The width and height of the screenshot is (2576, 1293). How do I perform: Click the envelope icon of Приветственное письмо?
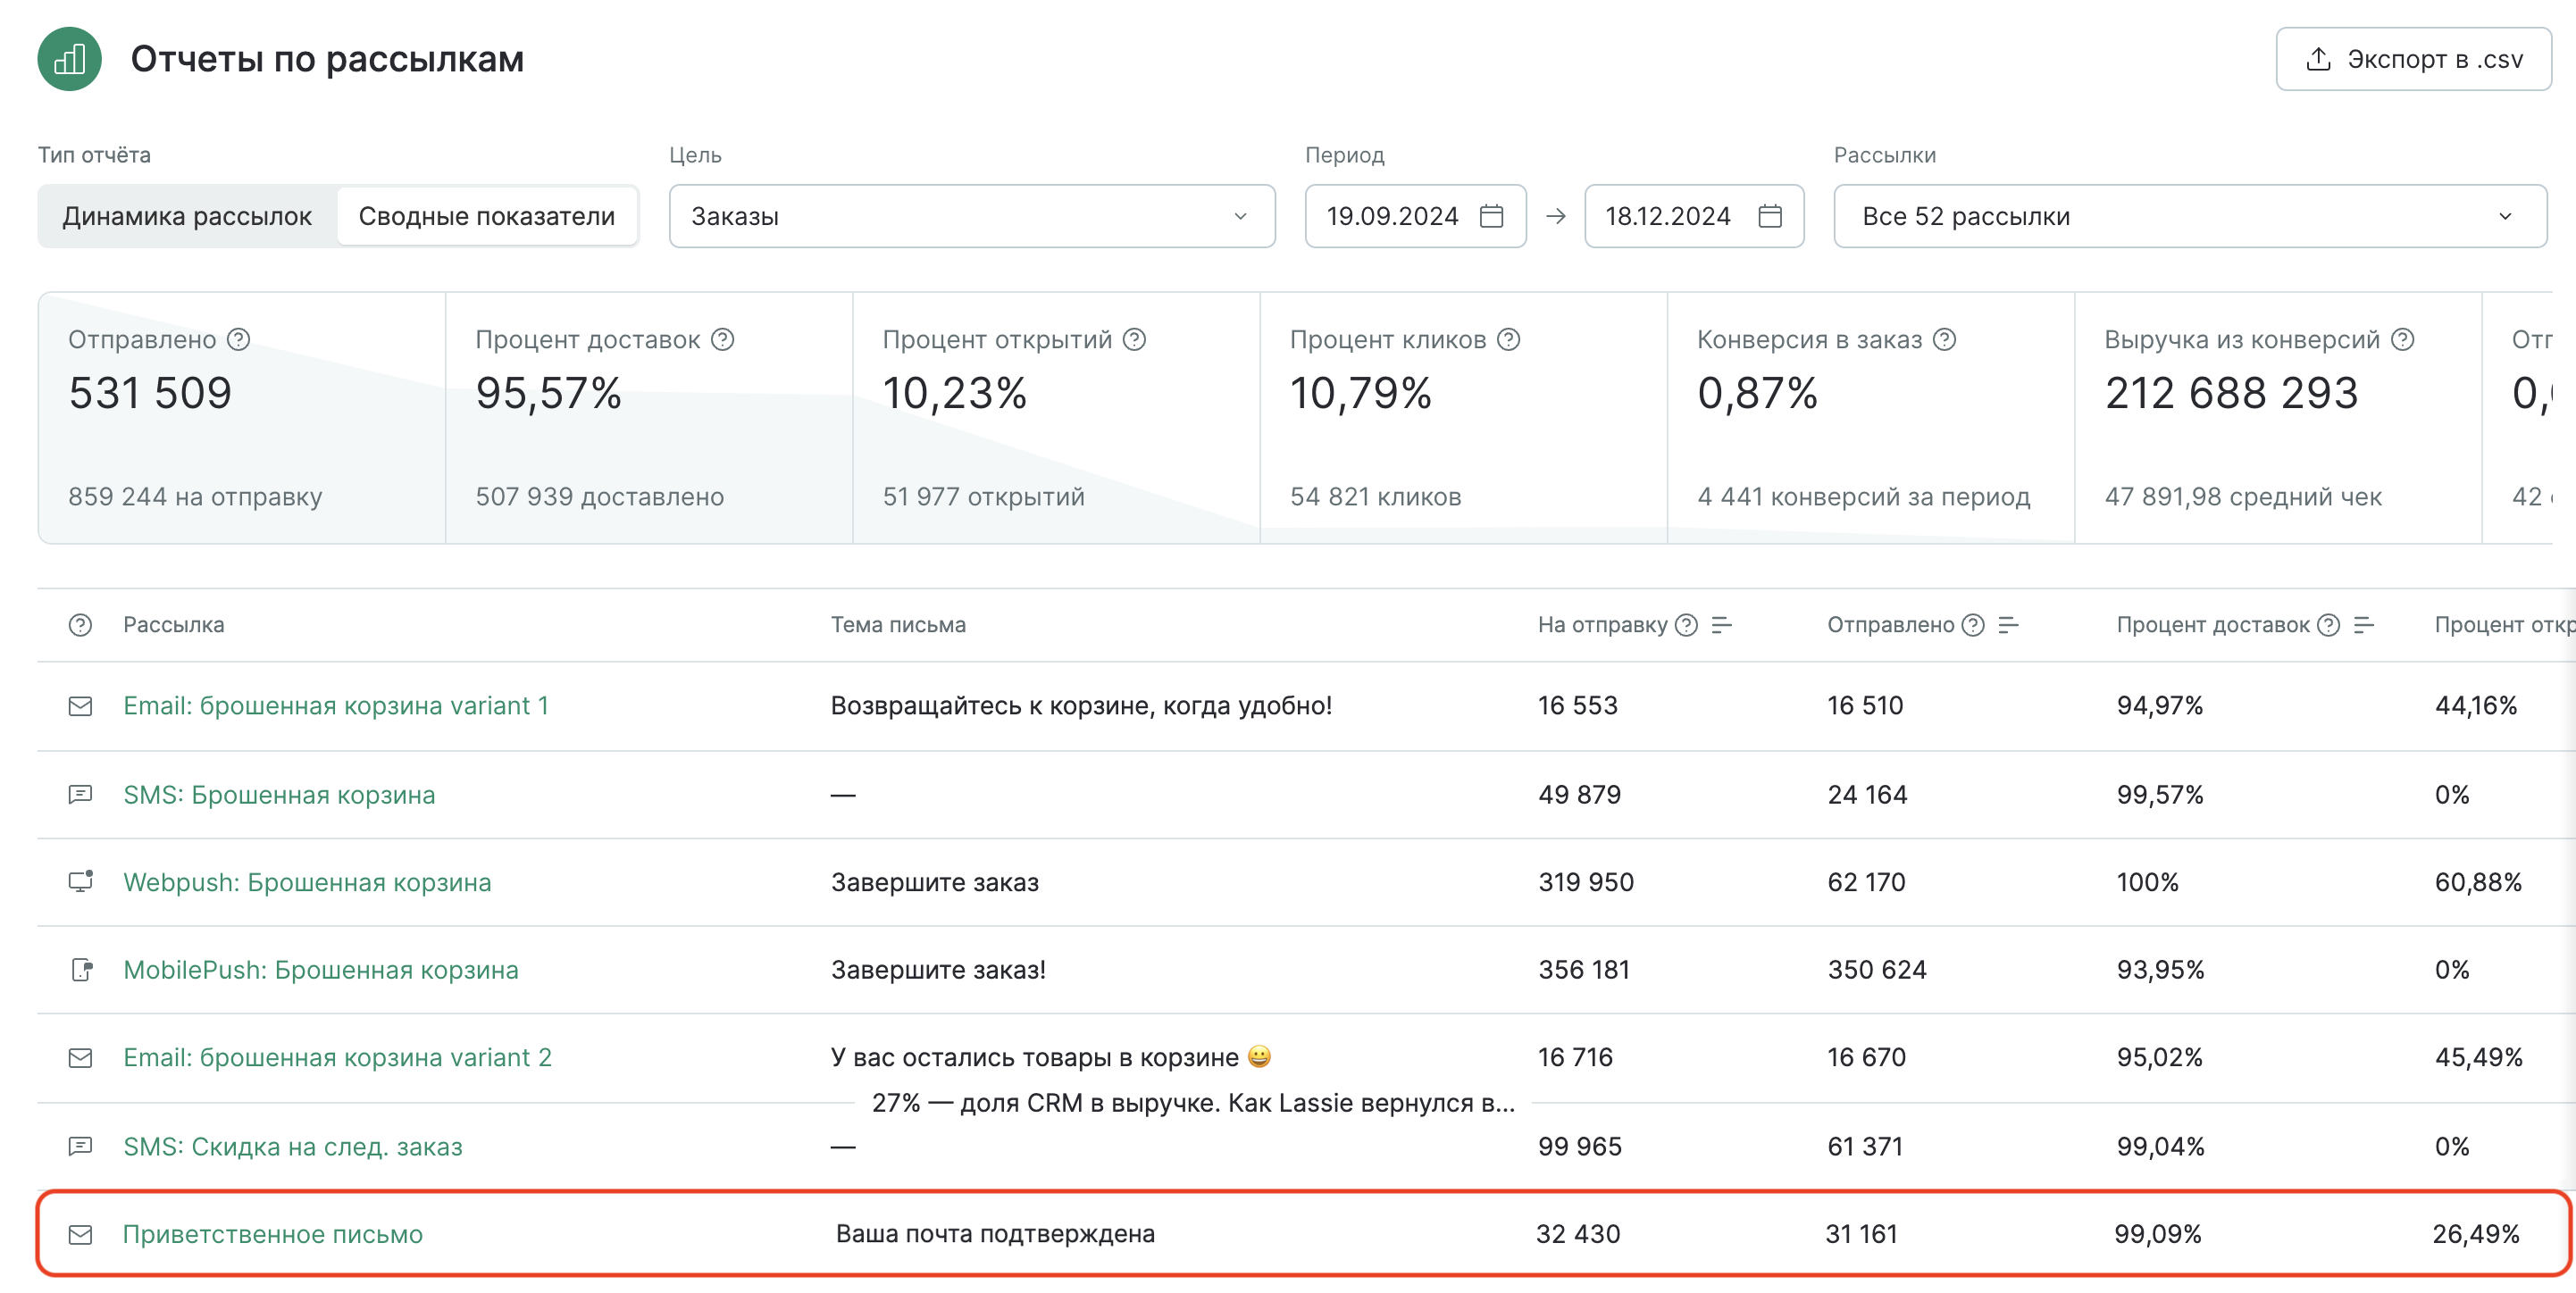click(x=80, y=1235)
